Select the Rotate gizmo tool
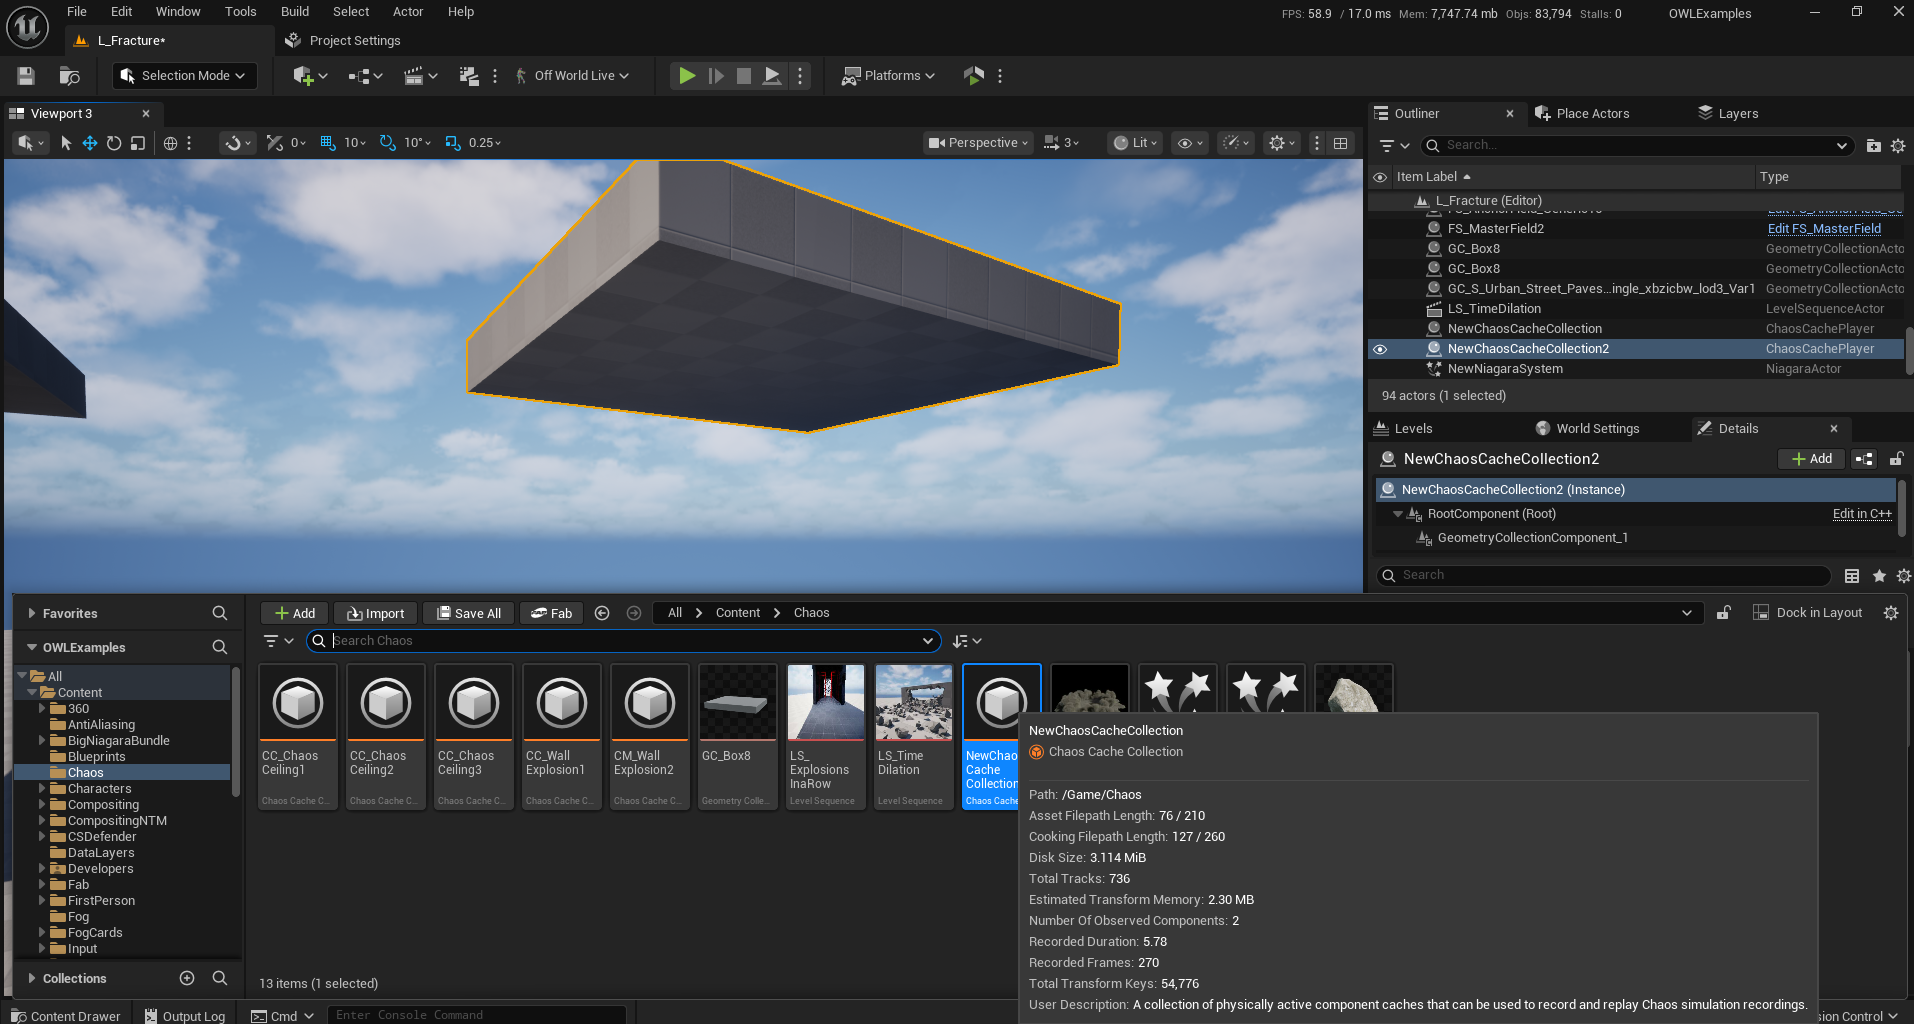 [114, 143]
